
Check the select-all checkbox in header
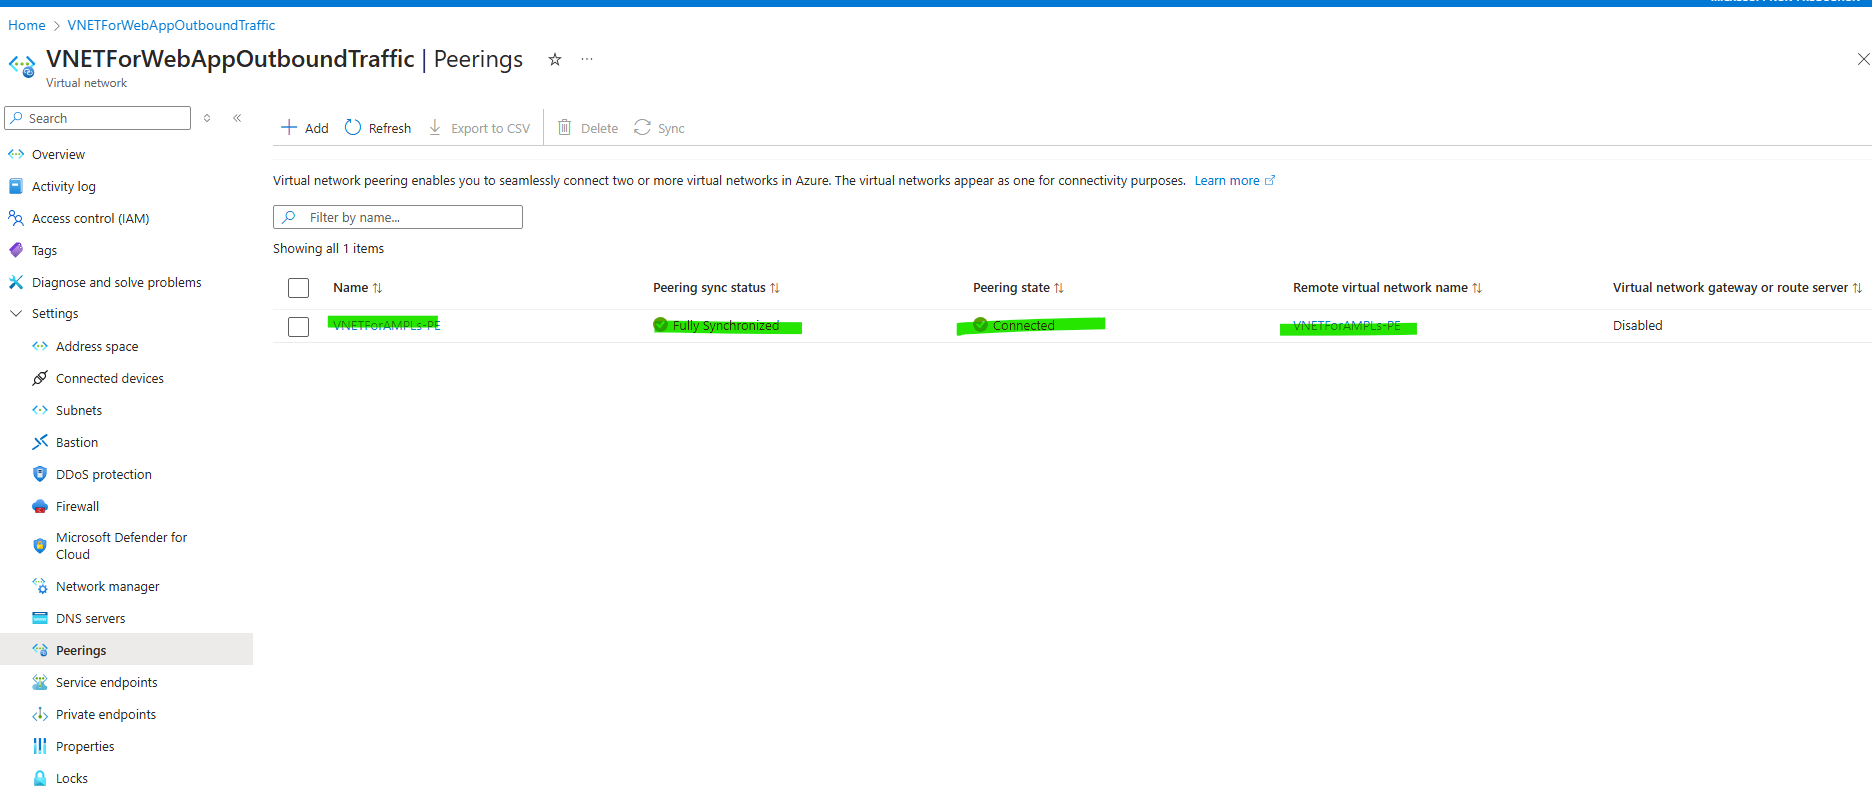pyautogui.click(x=298, y=288)
